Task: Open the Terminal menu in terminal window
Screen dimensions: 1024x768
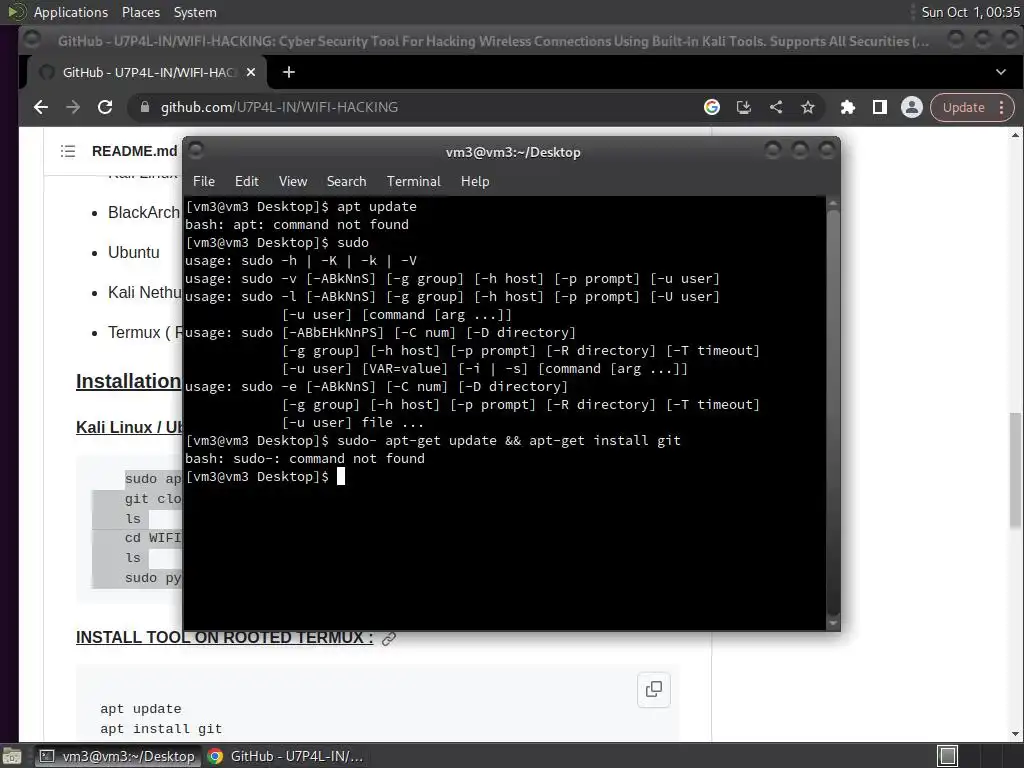Action: (x=413, y=182)
